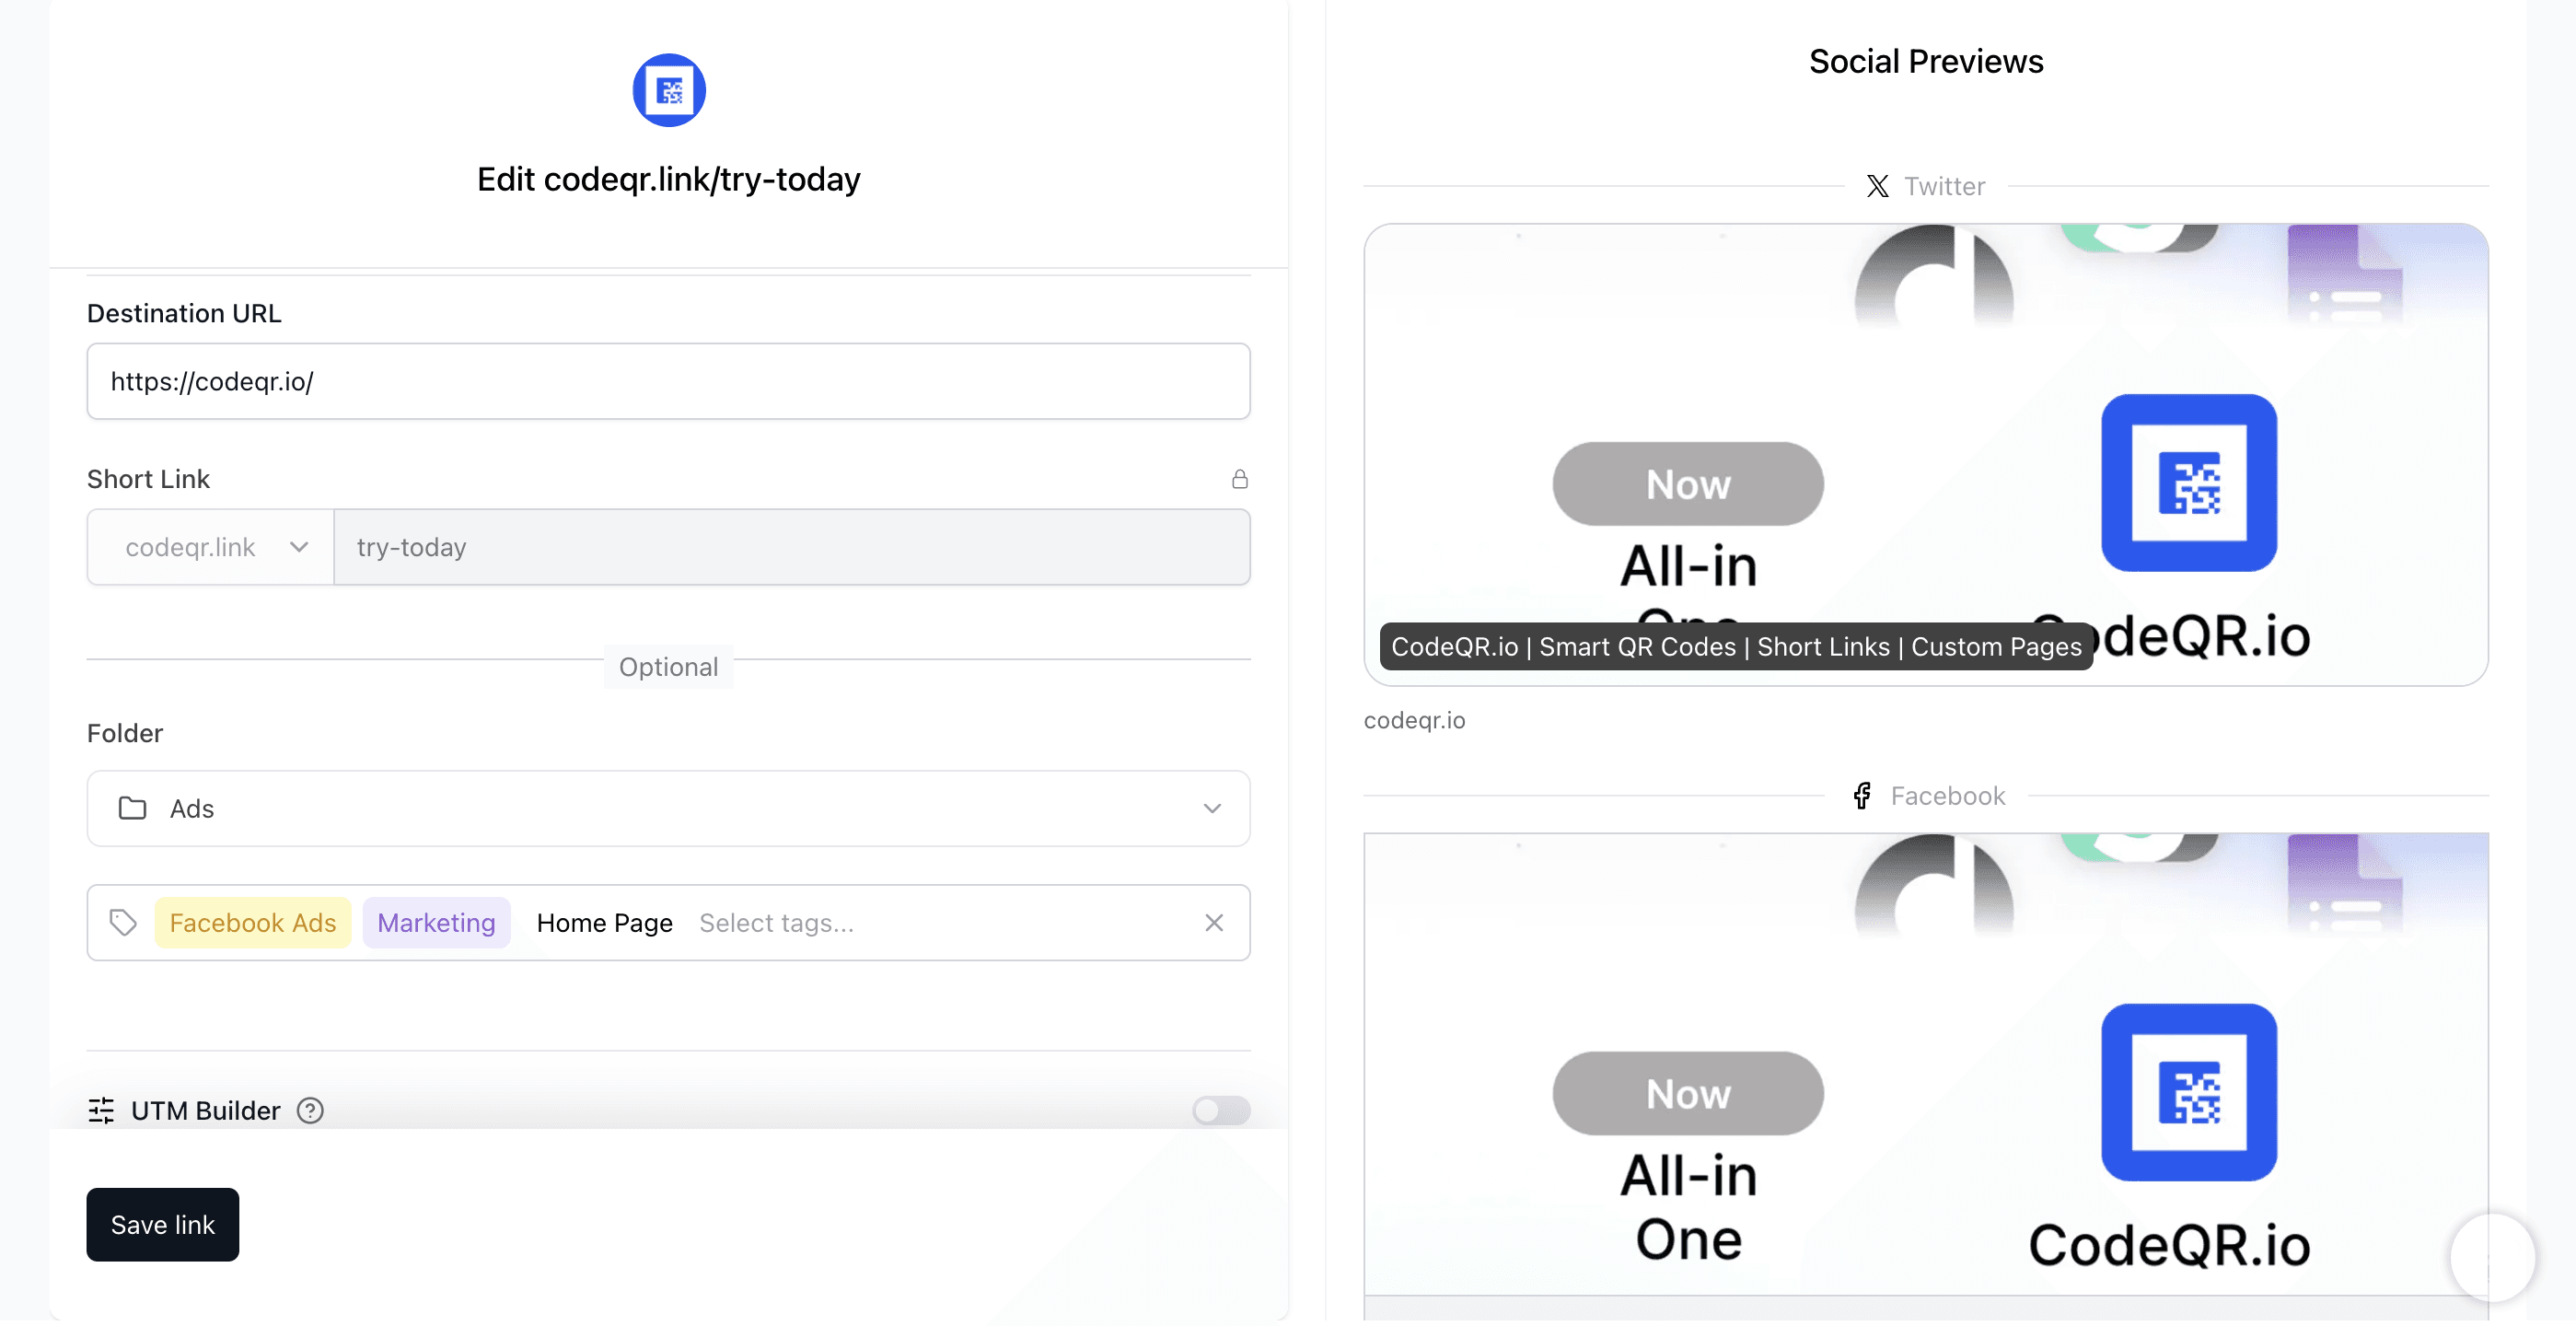Select the Home Page tag suggestion

point(604,922)
